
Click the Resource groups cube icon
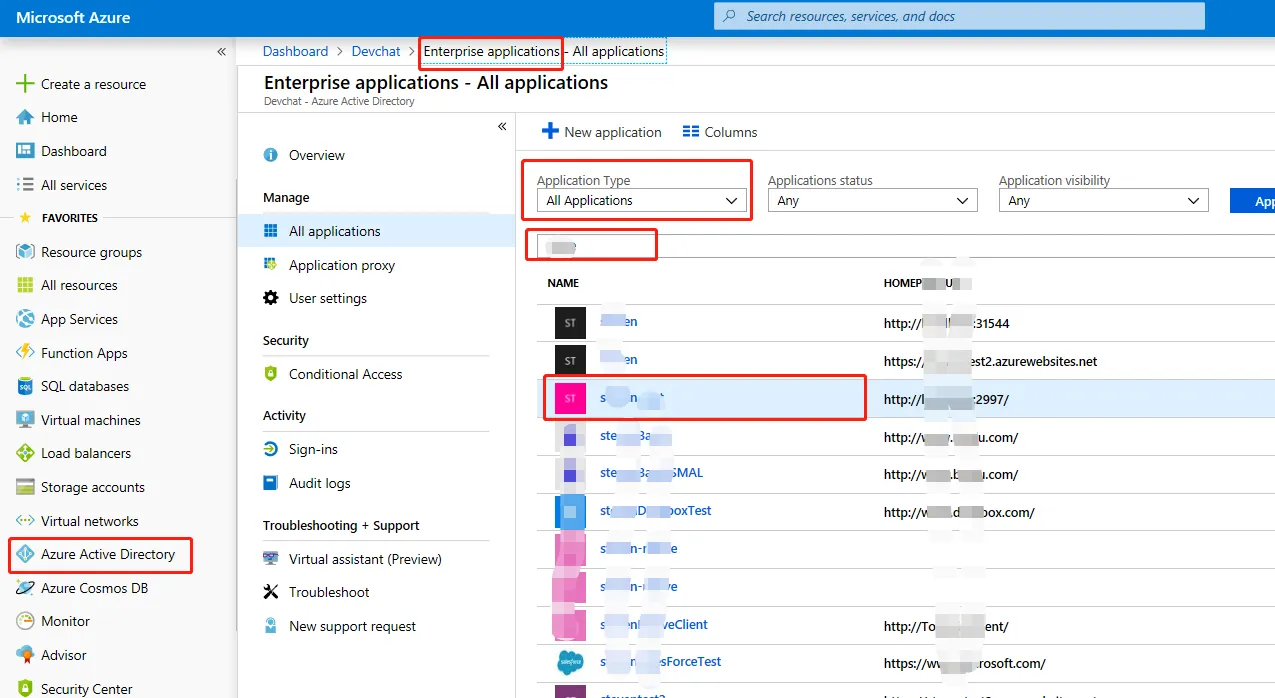click(x=26, y=252)
